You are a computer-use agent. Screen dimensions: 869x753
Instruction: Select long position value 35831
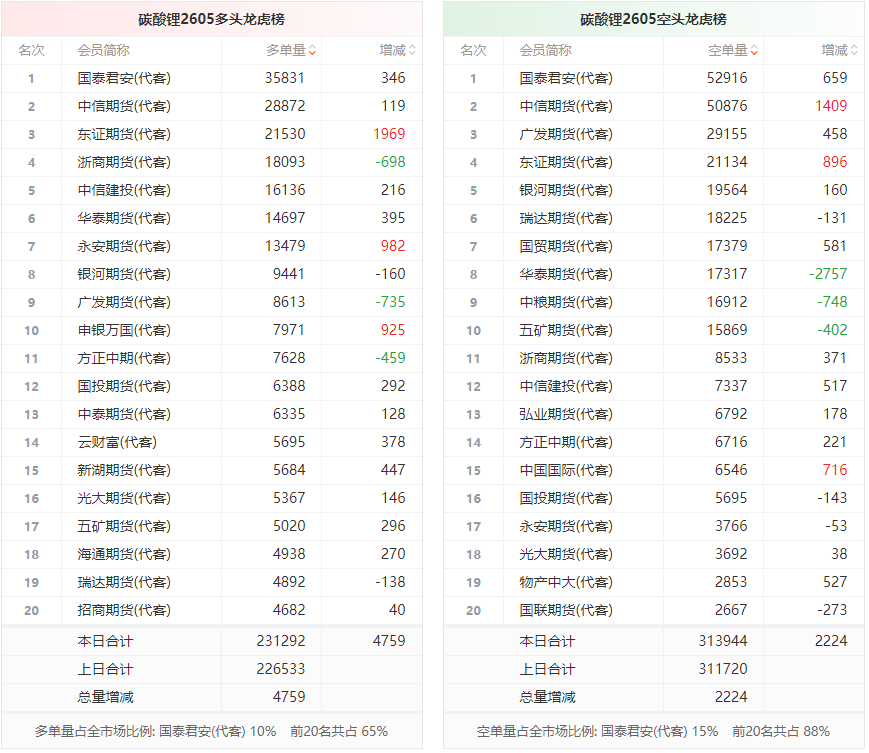[x=285, y=78]
